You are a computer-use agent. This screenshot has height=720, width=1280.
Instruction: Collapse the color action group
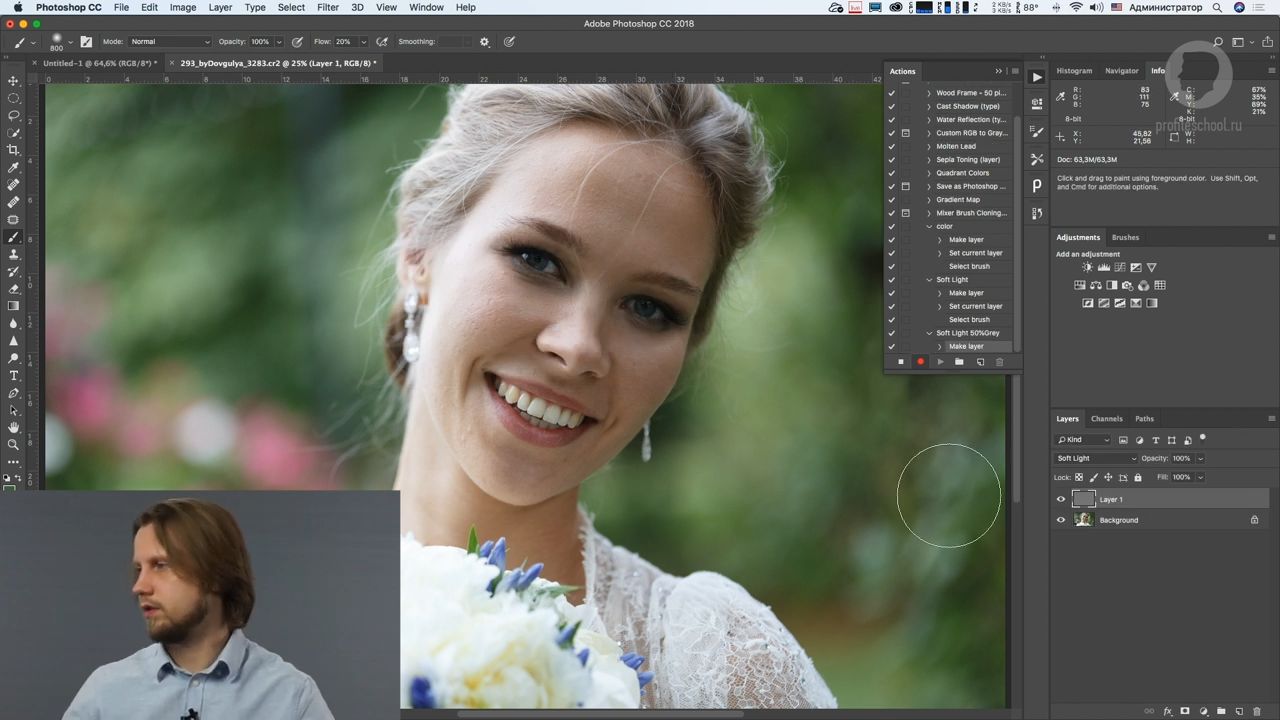(929, 226)
